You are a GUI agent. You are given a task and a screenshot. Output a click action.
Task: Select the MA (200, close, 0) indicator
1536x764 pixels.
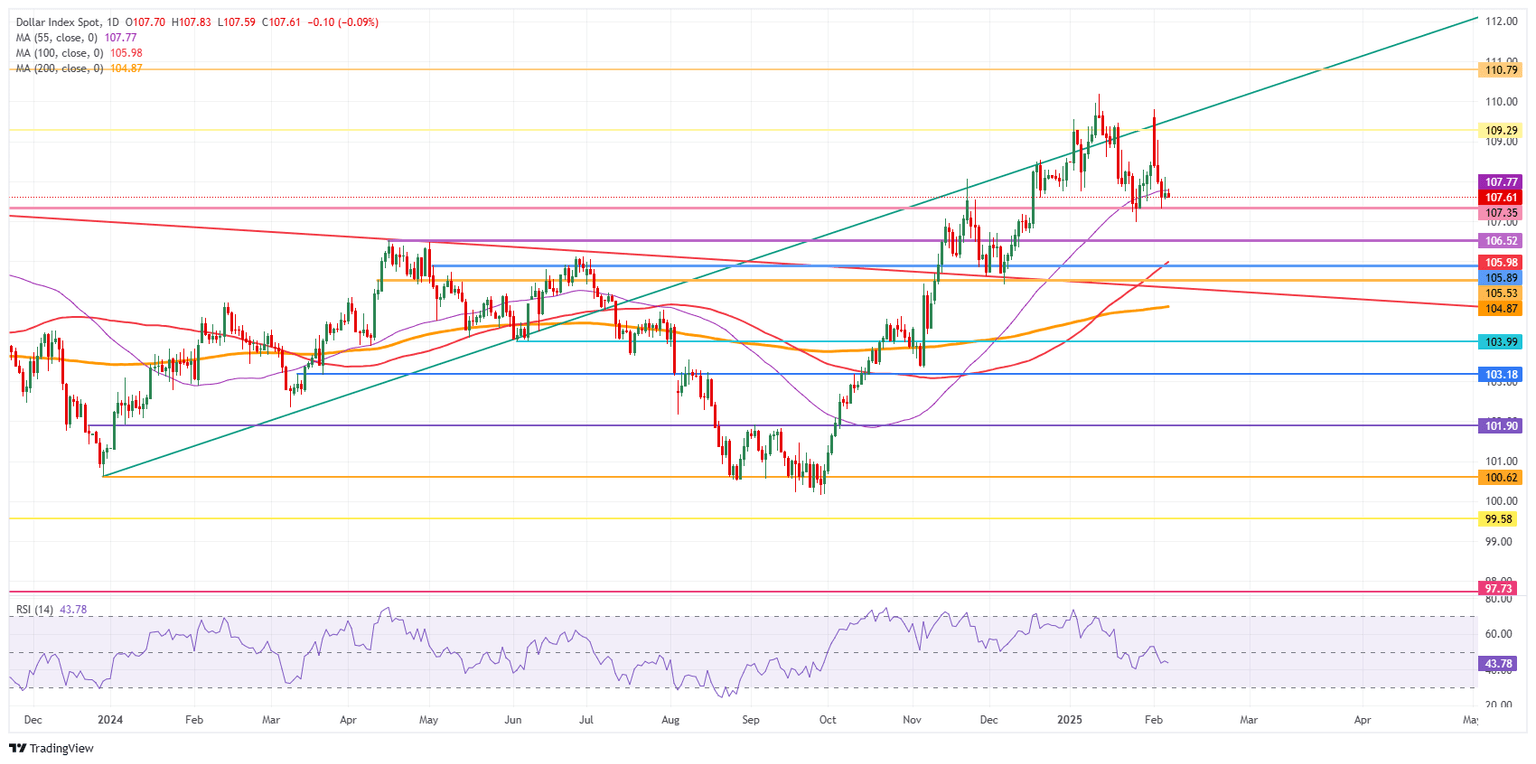[63, 70]
